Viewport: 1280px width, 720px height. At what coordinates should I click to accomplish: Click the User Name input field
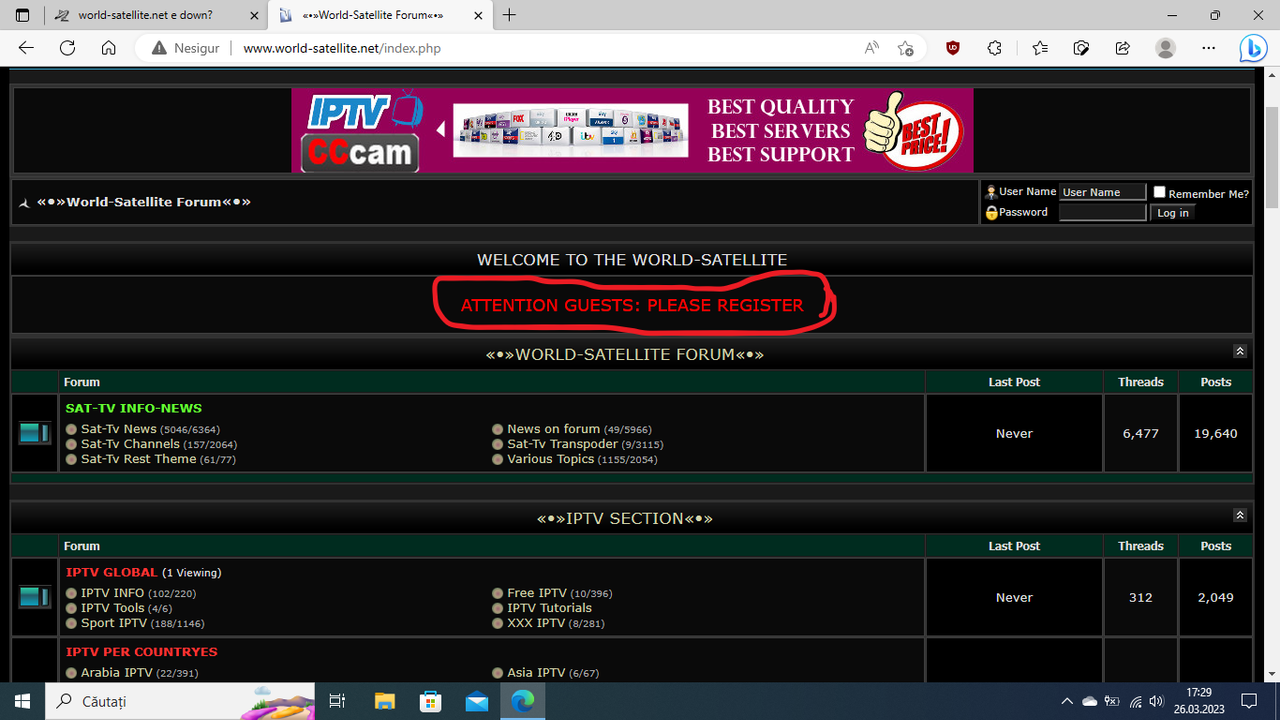tap(1102, 192)
